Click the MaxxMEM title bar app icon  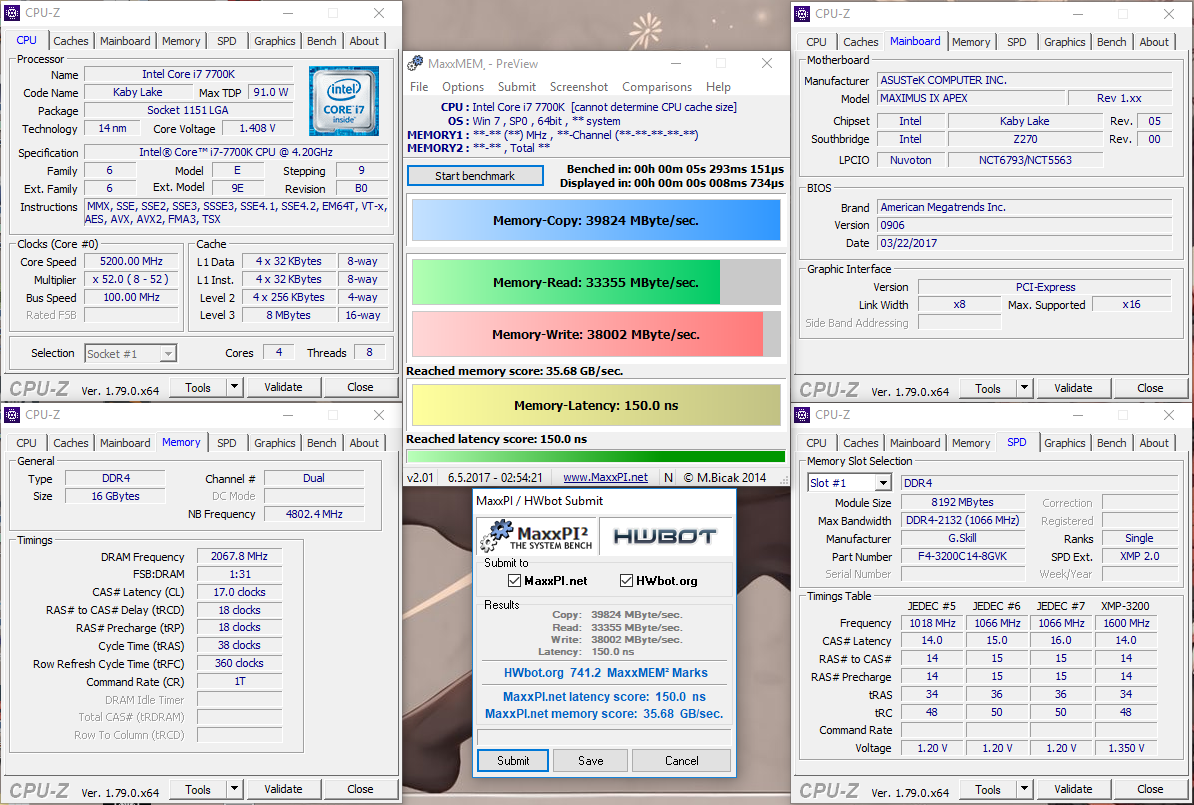(415, 63)
